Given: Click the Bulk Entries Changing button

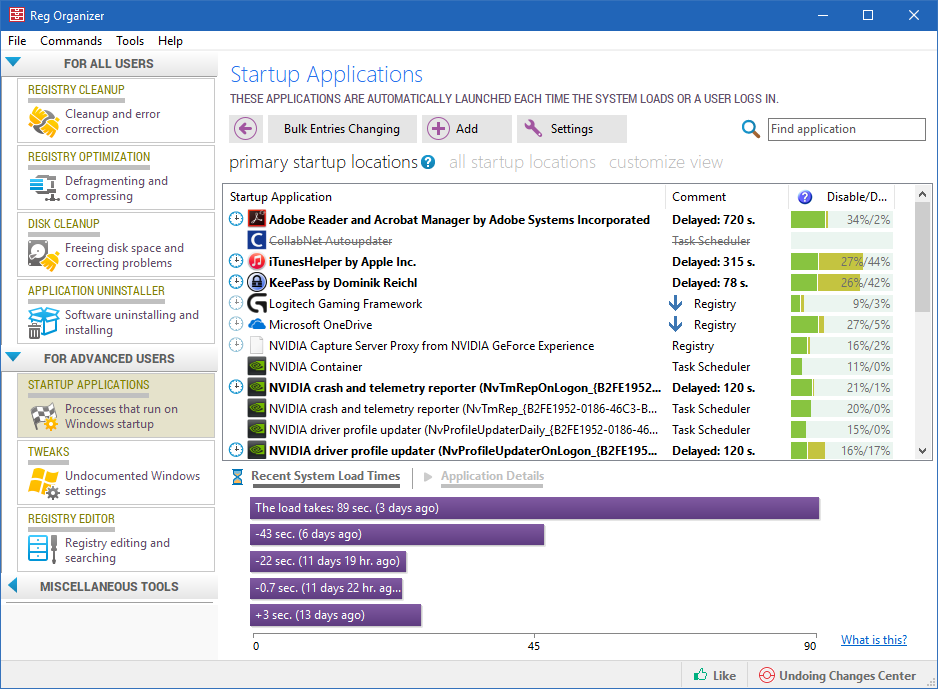Looking at the screenshot, I should (341, 129).
